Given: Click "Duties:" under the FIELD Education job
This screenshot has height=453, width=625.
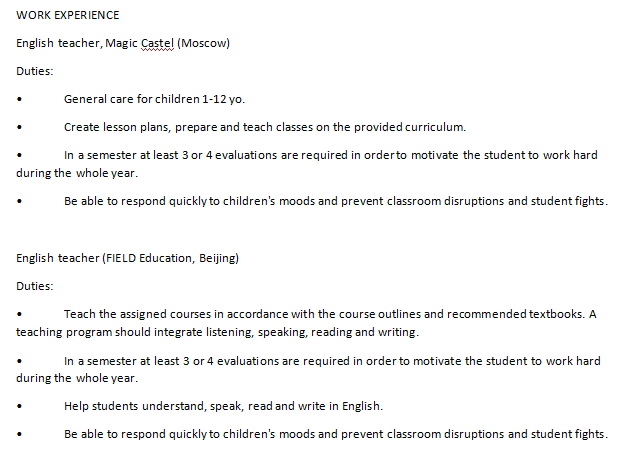Looking at the screenshot, I should click(x=35, y=285).
